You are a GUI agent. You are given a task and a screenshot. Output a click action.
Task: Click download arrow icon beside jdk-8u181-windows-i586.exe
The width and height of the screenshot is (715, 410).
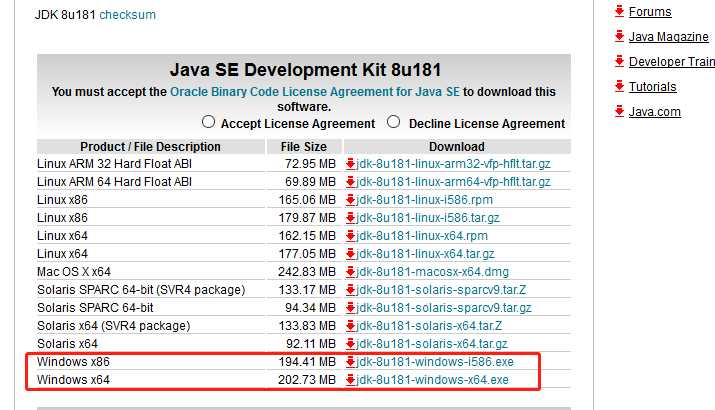tap(350, 362)
